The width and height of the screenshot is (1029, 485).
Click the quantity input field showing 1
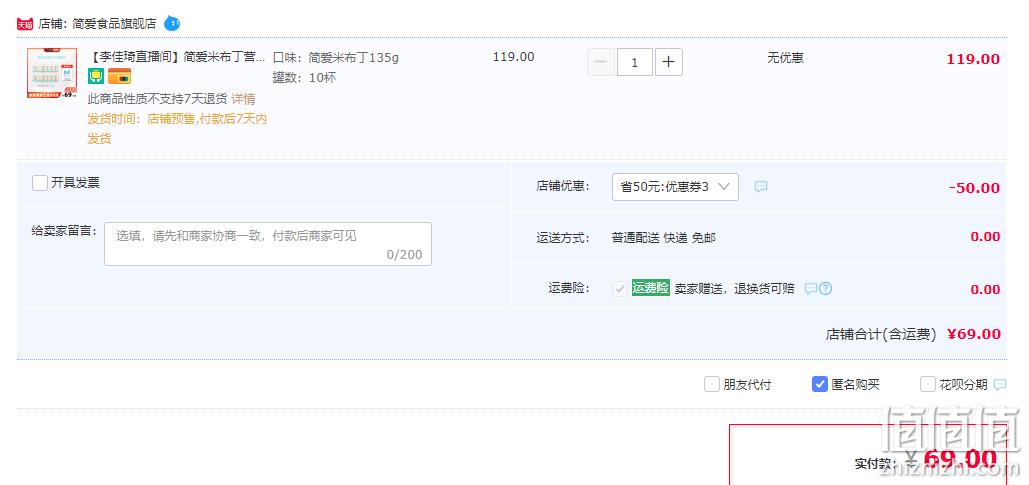(635, 62)
